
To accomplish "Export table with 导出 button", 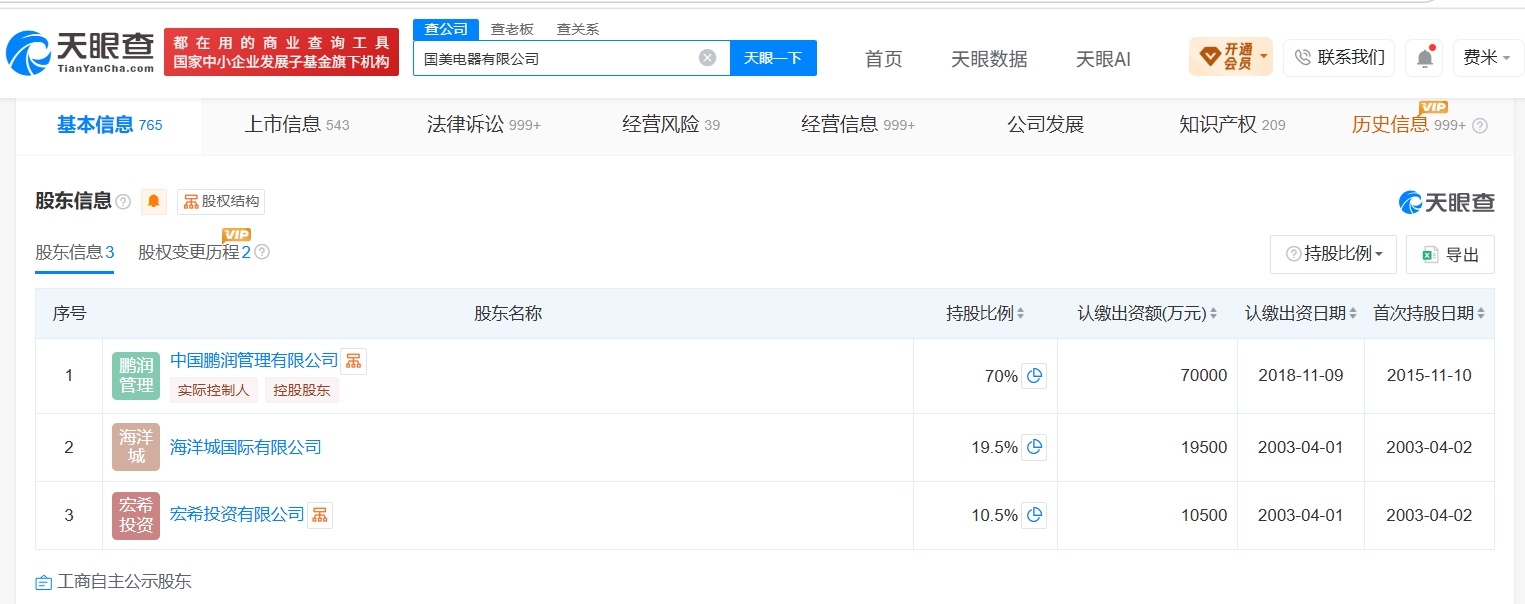I will pyautogui.click(x=1450, y=254).
